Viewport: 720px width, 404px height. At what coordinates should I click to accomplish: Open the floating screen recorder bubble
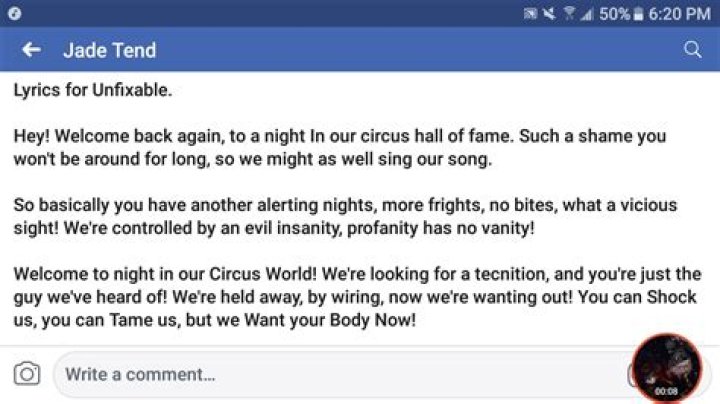[668, 368]
